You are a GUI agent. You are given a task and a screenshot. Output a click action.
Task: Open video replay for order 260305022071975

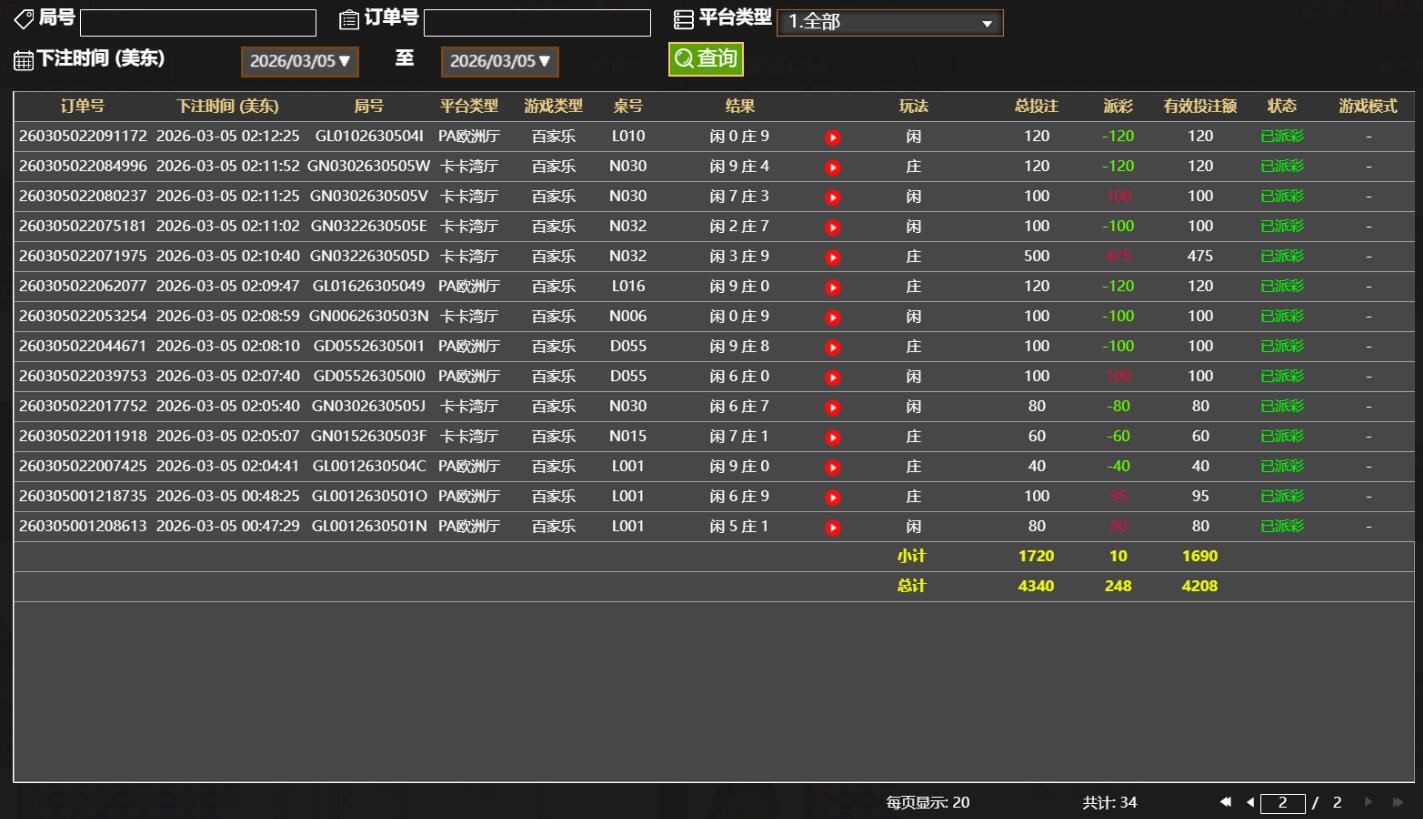[x=832, y=257]
